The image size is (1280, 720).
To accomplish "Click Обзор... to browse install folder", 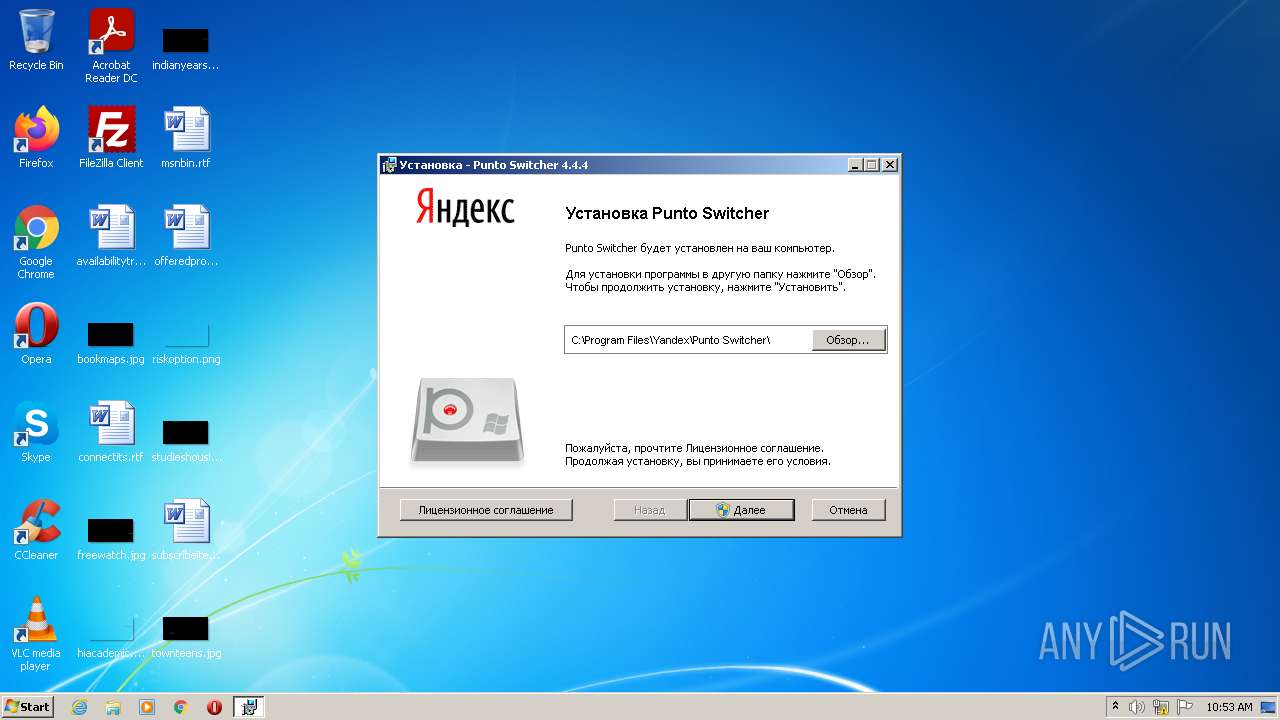I will pos(848,340).
